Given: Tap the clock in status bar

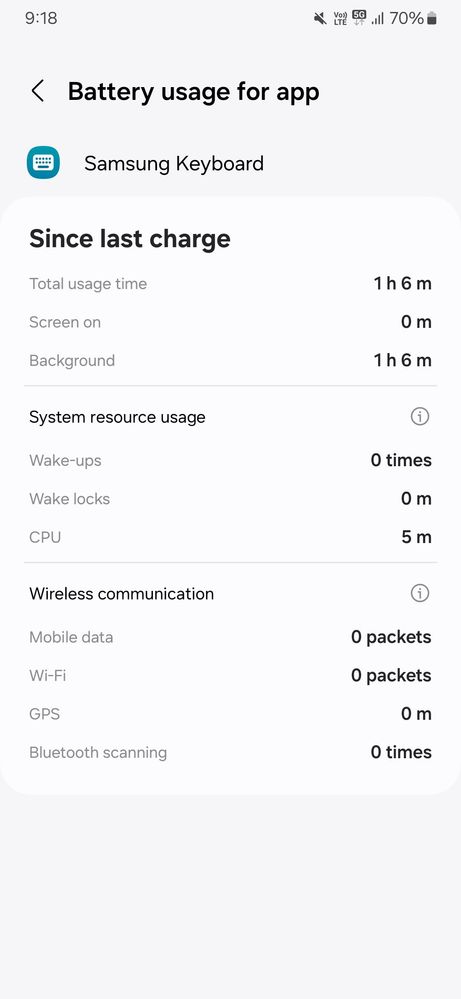Looking at the screenshot, I should [x=41, y=18].
